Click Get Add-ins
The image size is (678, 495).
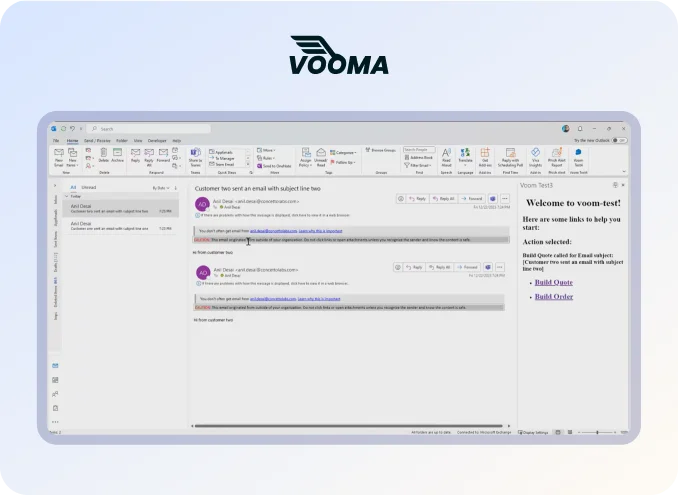click(485, 157)
